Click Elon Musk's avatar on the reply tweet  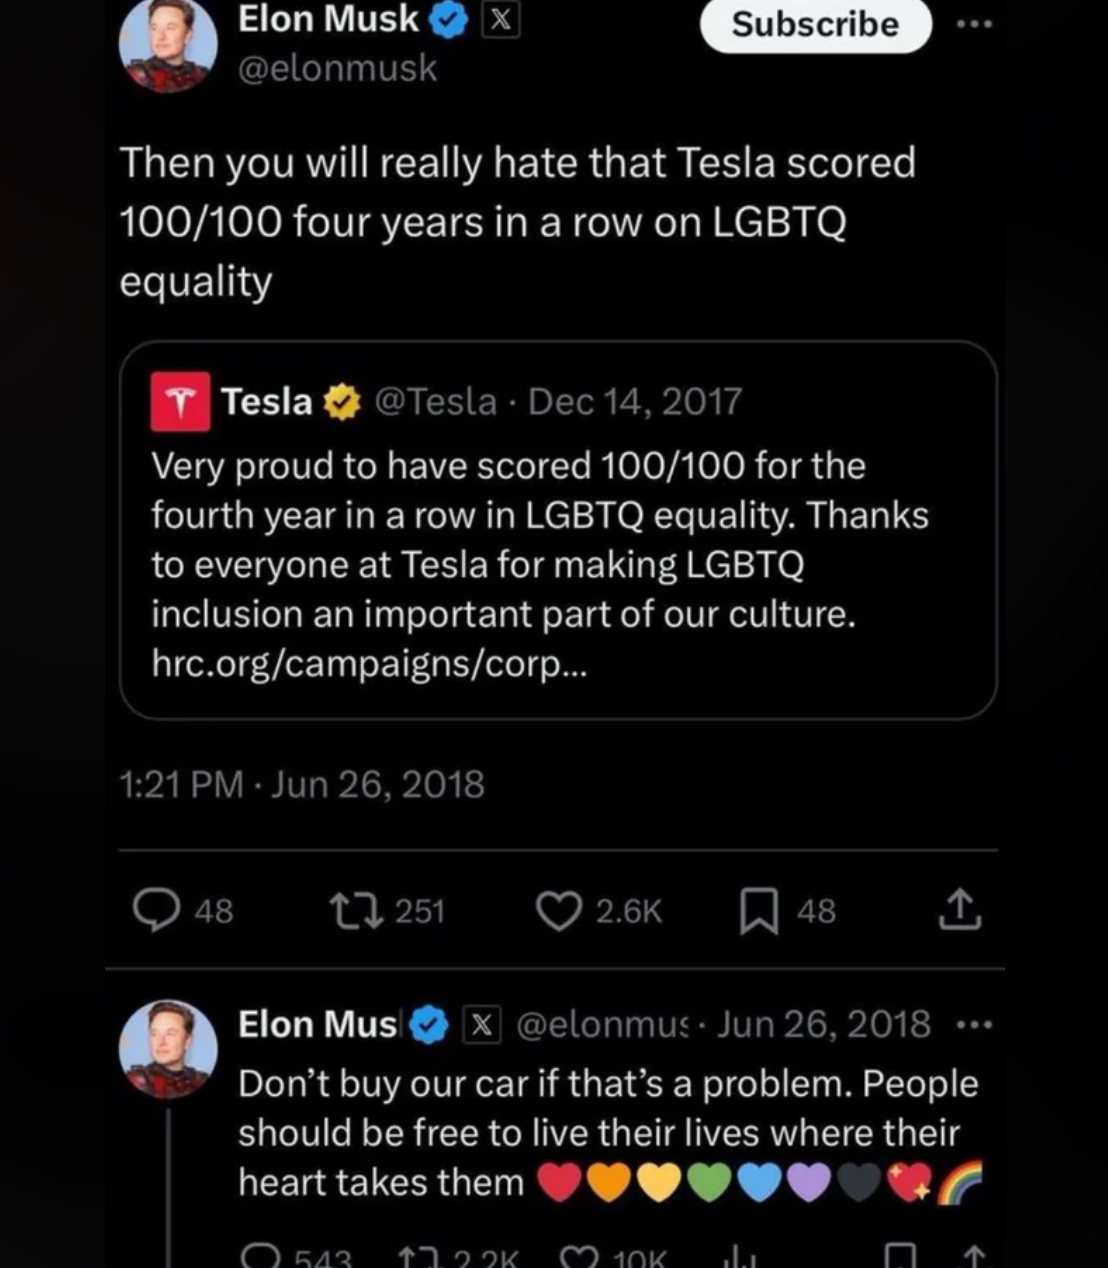[x=168, y=1050]
